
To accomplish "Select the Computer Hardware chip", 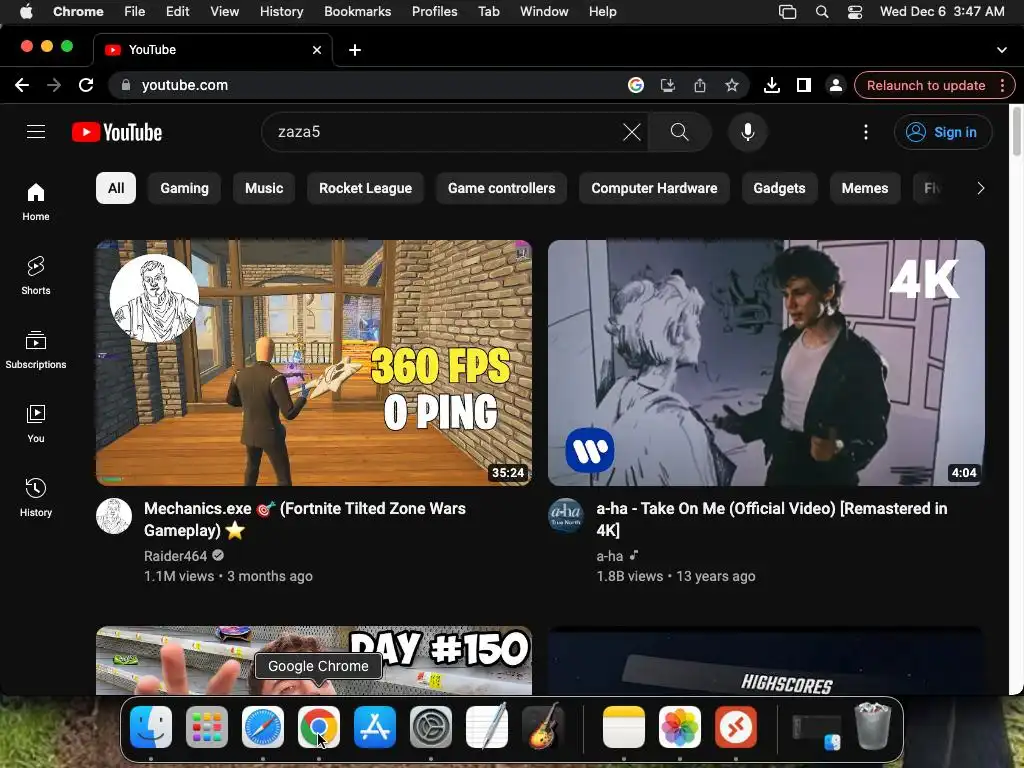I will [x=654, y=188].
